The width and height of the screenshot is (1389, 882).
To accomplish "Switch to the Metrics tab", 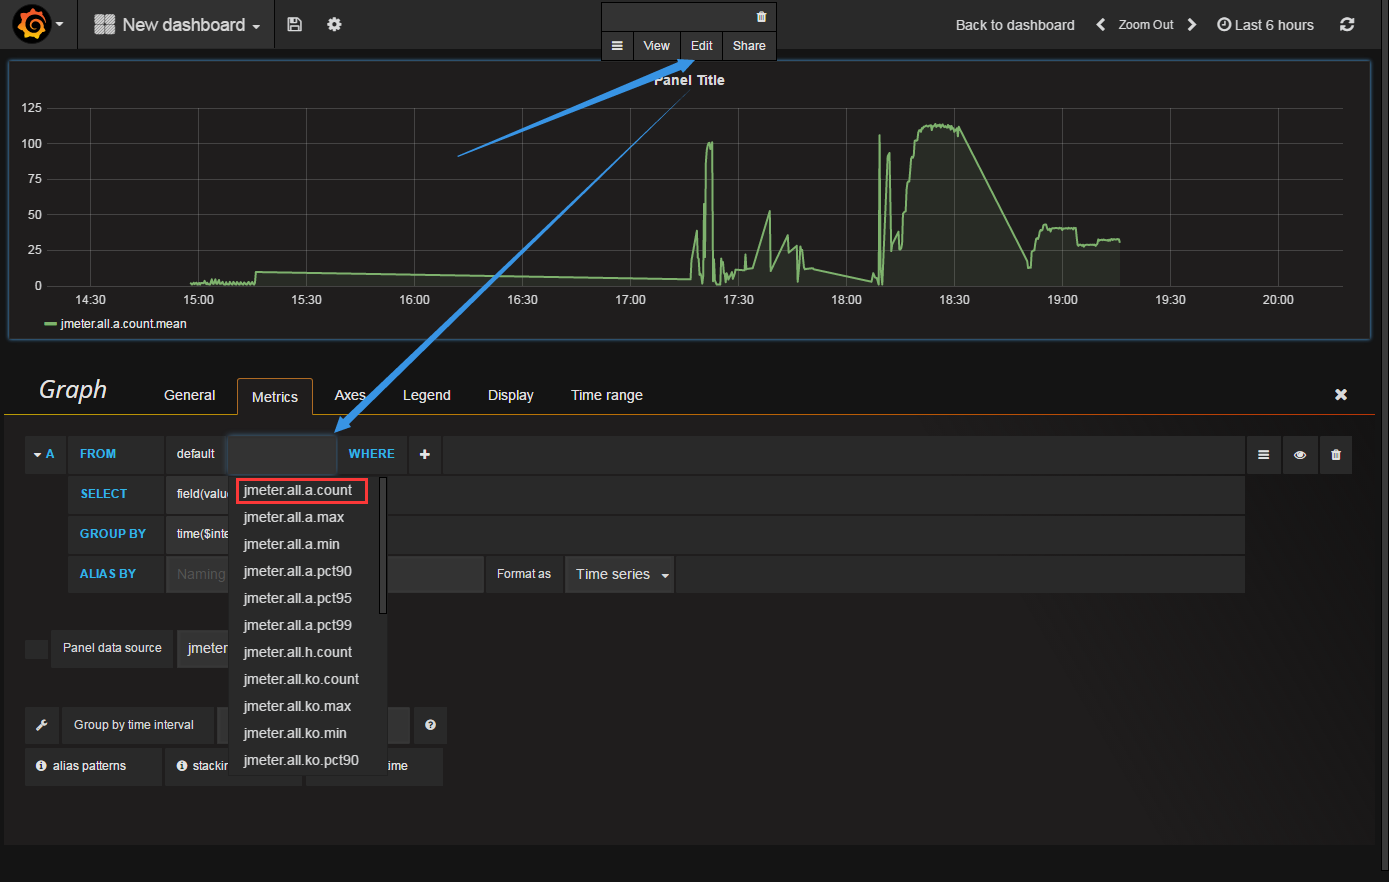I will click(x=275, y=397).
